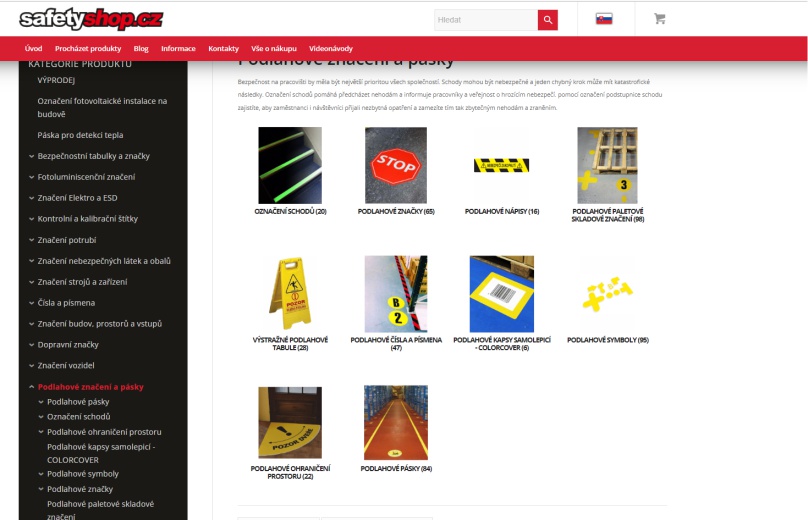Open VÝSTRAŽNÉ PODLAHOVÉ TABULE (28) link

290,344
